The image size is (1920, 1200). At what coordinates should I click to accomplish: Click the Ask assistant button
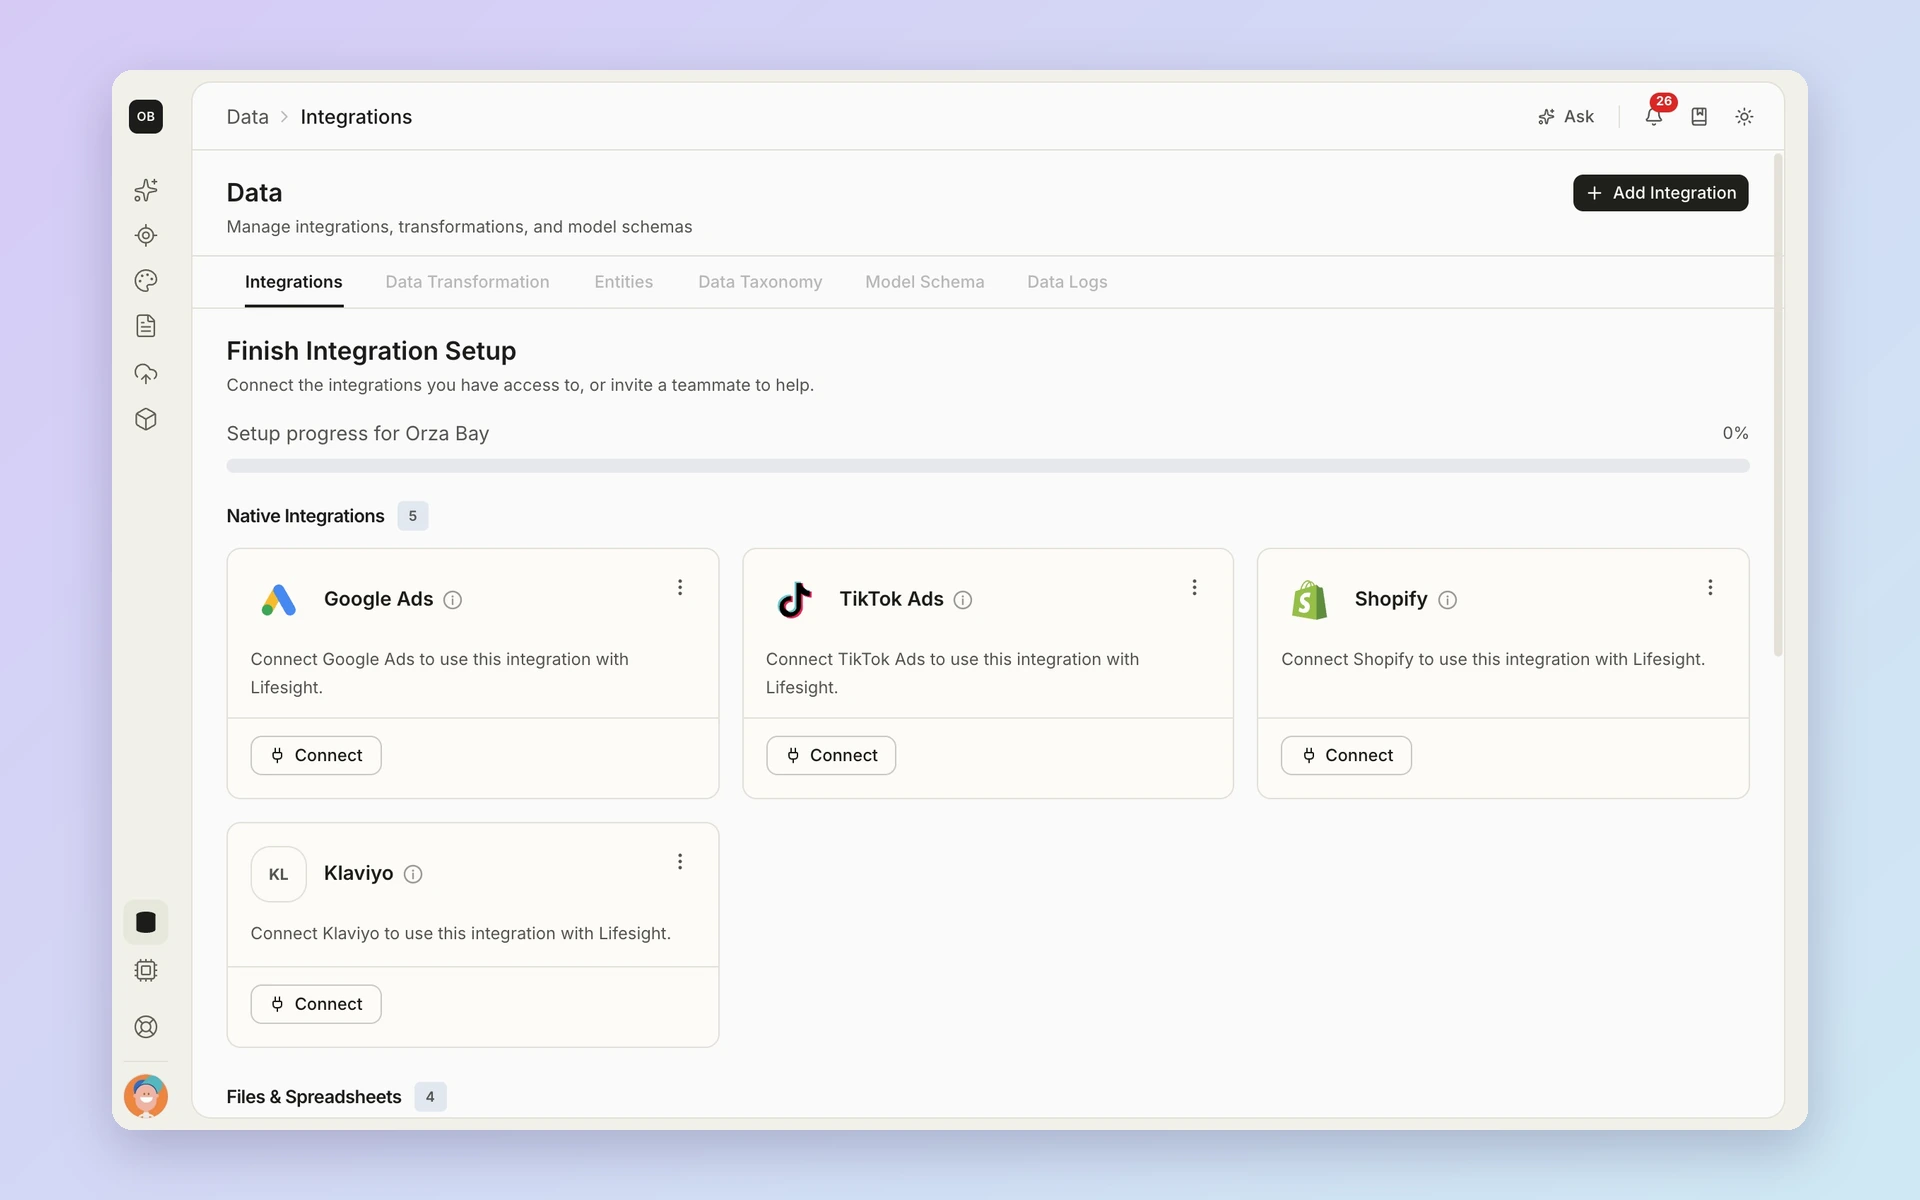coord(1566,117)
